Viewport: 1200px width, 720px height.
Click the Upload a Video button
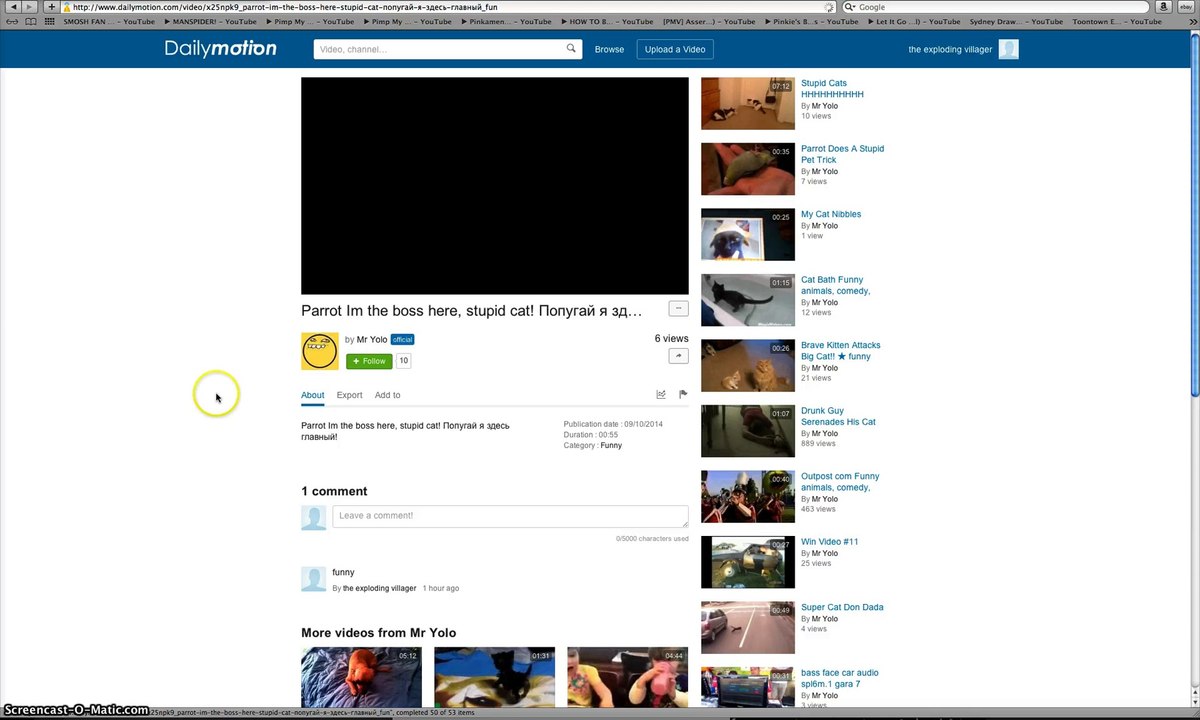[675, 49]
